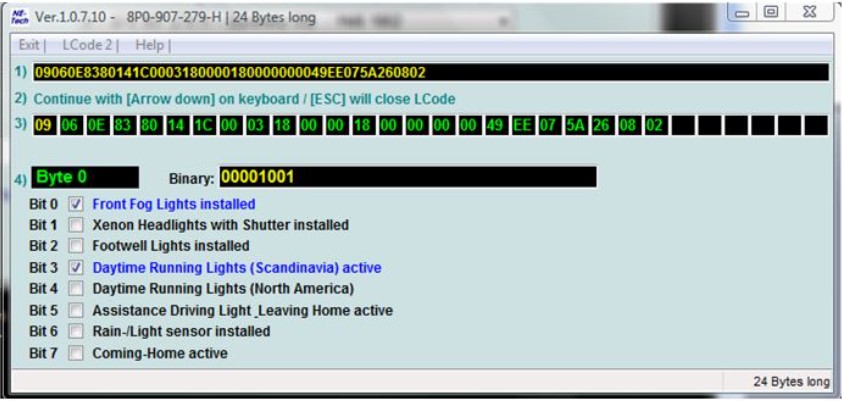This screenshot has height=401, width=842.
Task: Uncheck Daytime Running Lights (Scandinavia) active
Action: (x=76, y=267)
